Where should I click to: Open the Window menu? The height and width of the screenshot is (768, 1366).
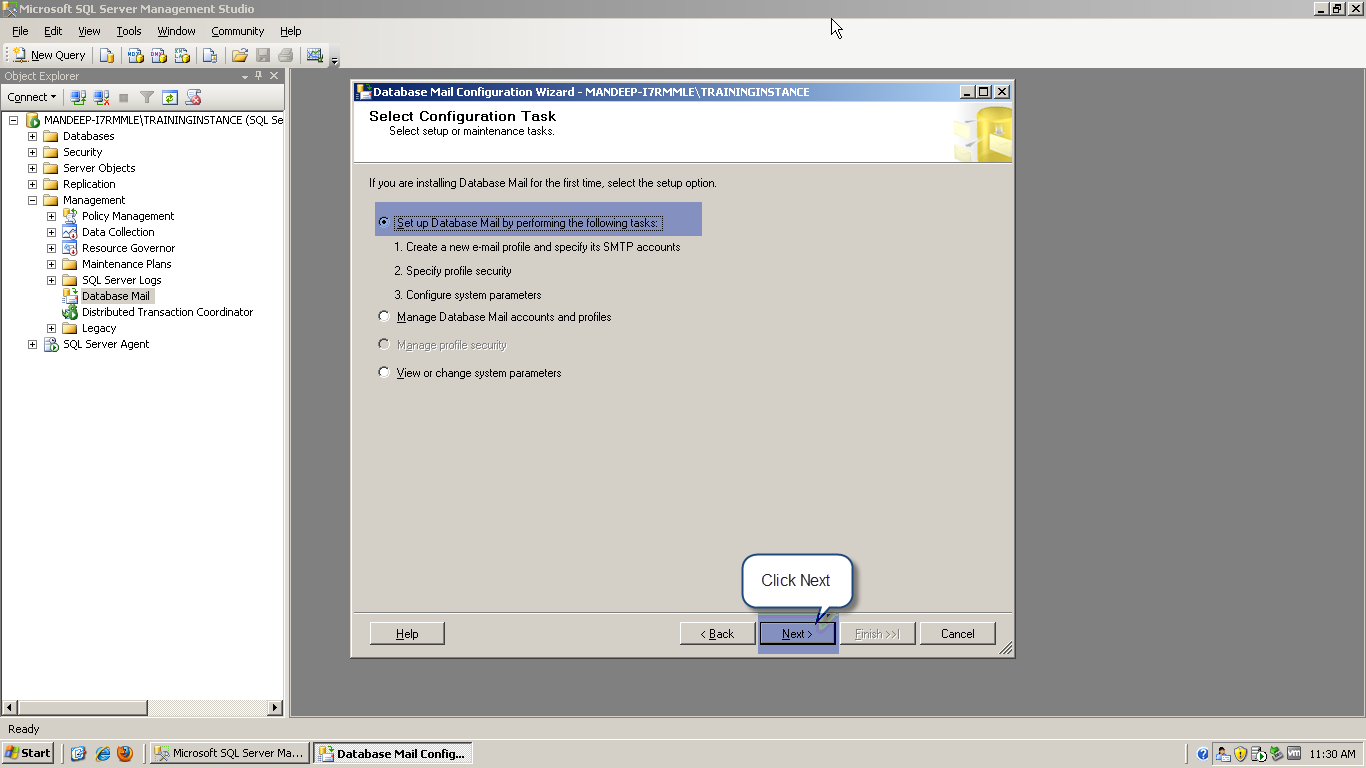point(176,31)
